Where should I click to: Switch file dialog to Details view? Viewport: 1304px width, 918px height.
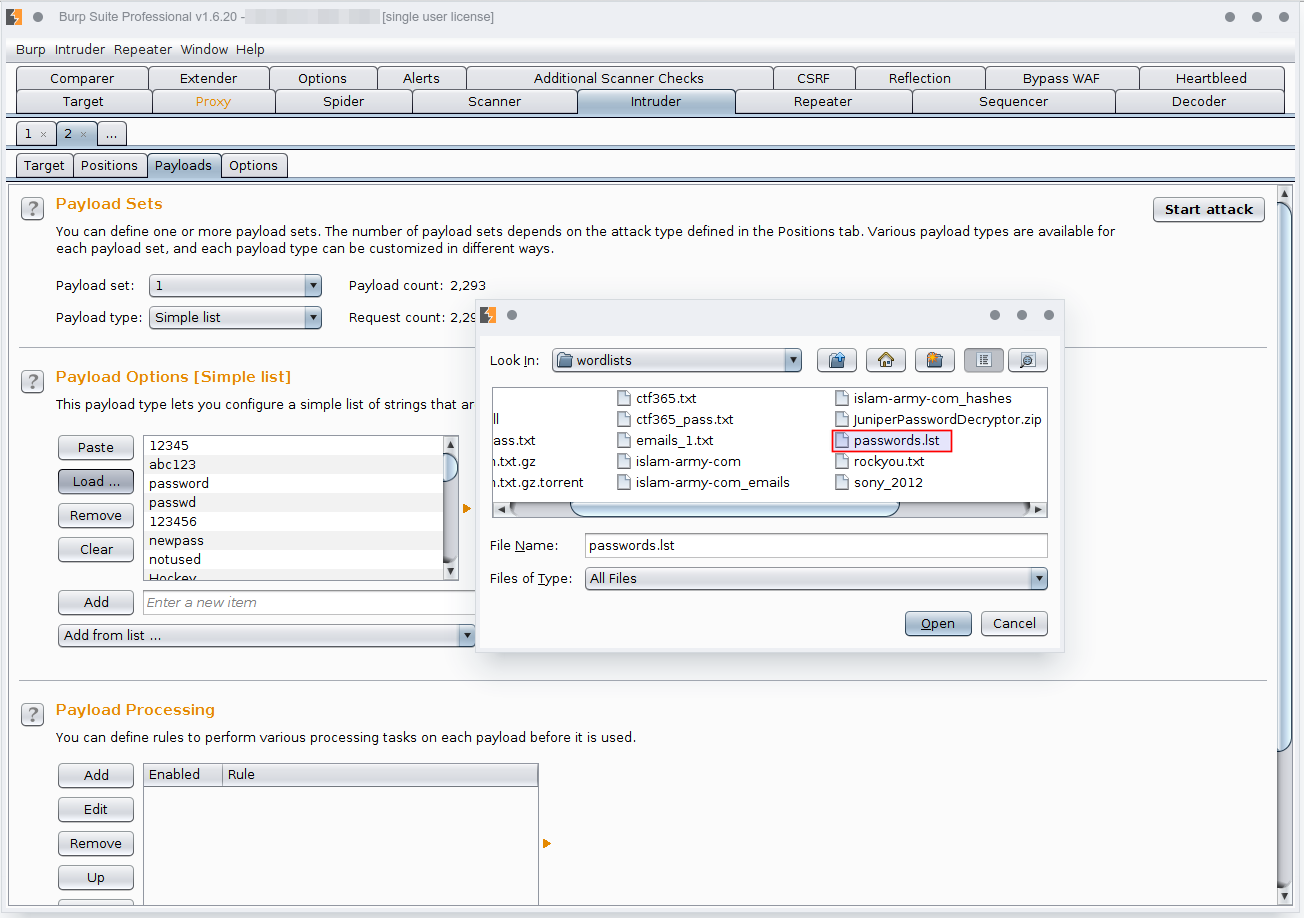tap(1027, 360)
